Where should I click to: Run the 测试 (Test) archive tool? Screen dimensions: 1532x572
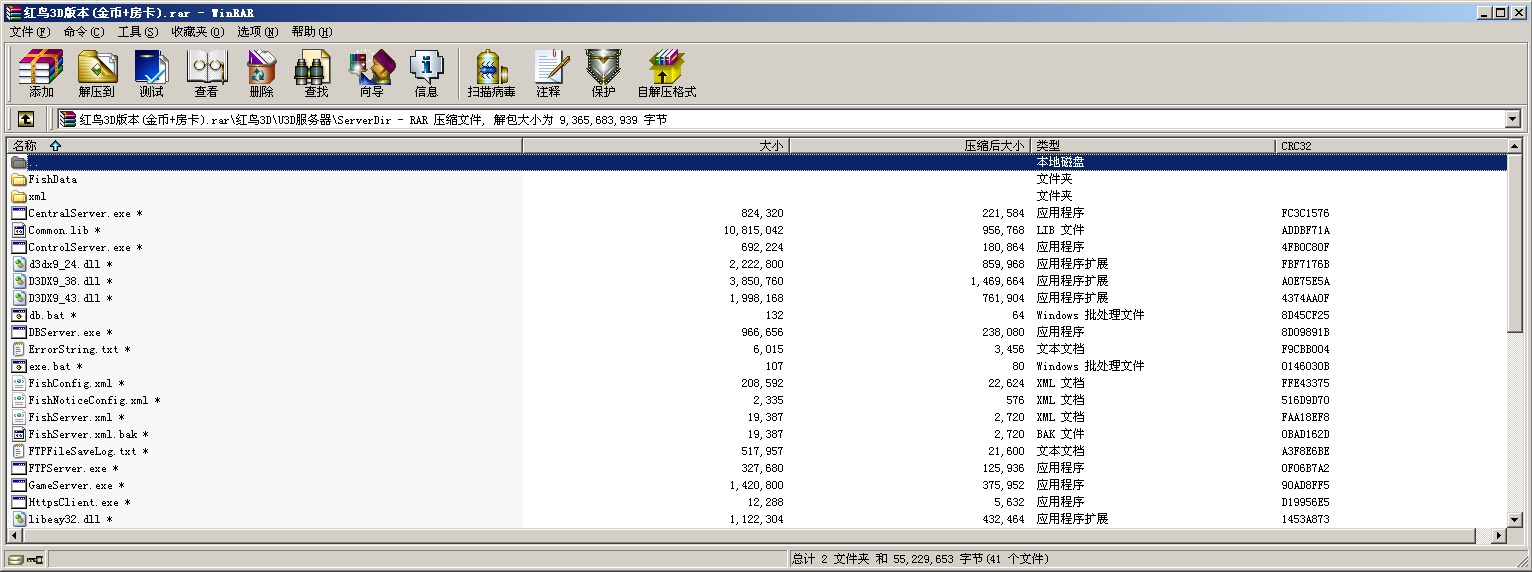pos(151,73)
